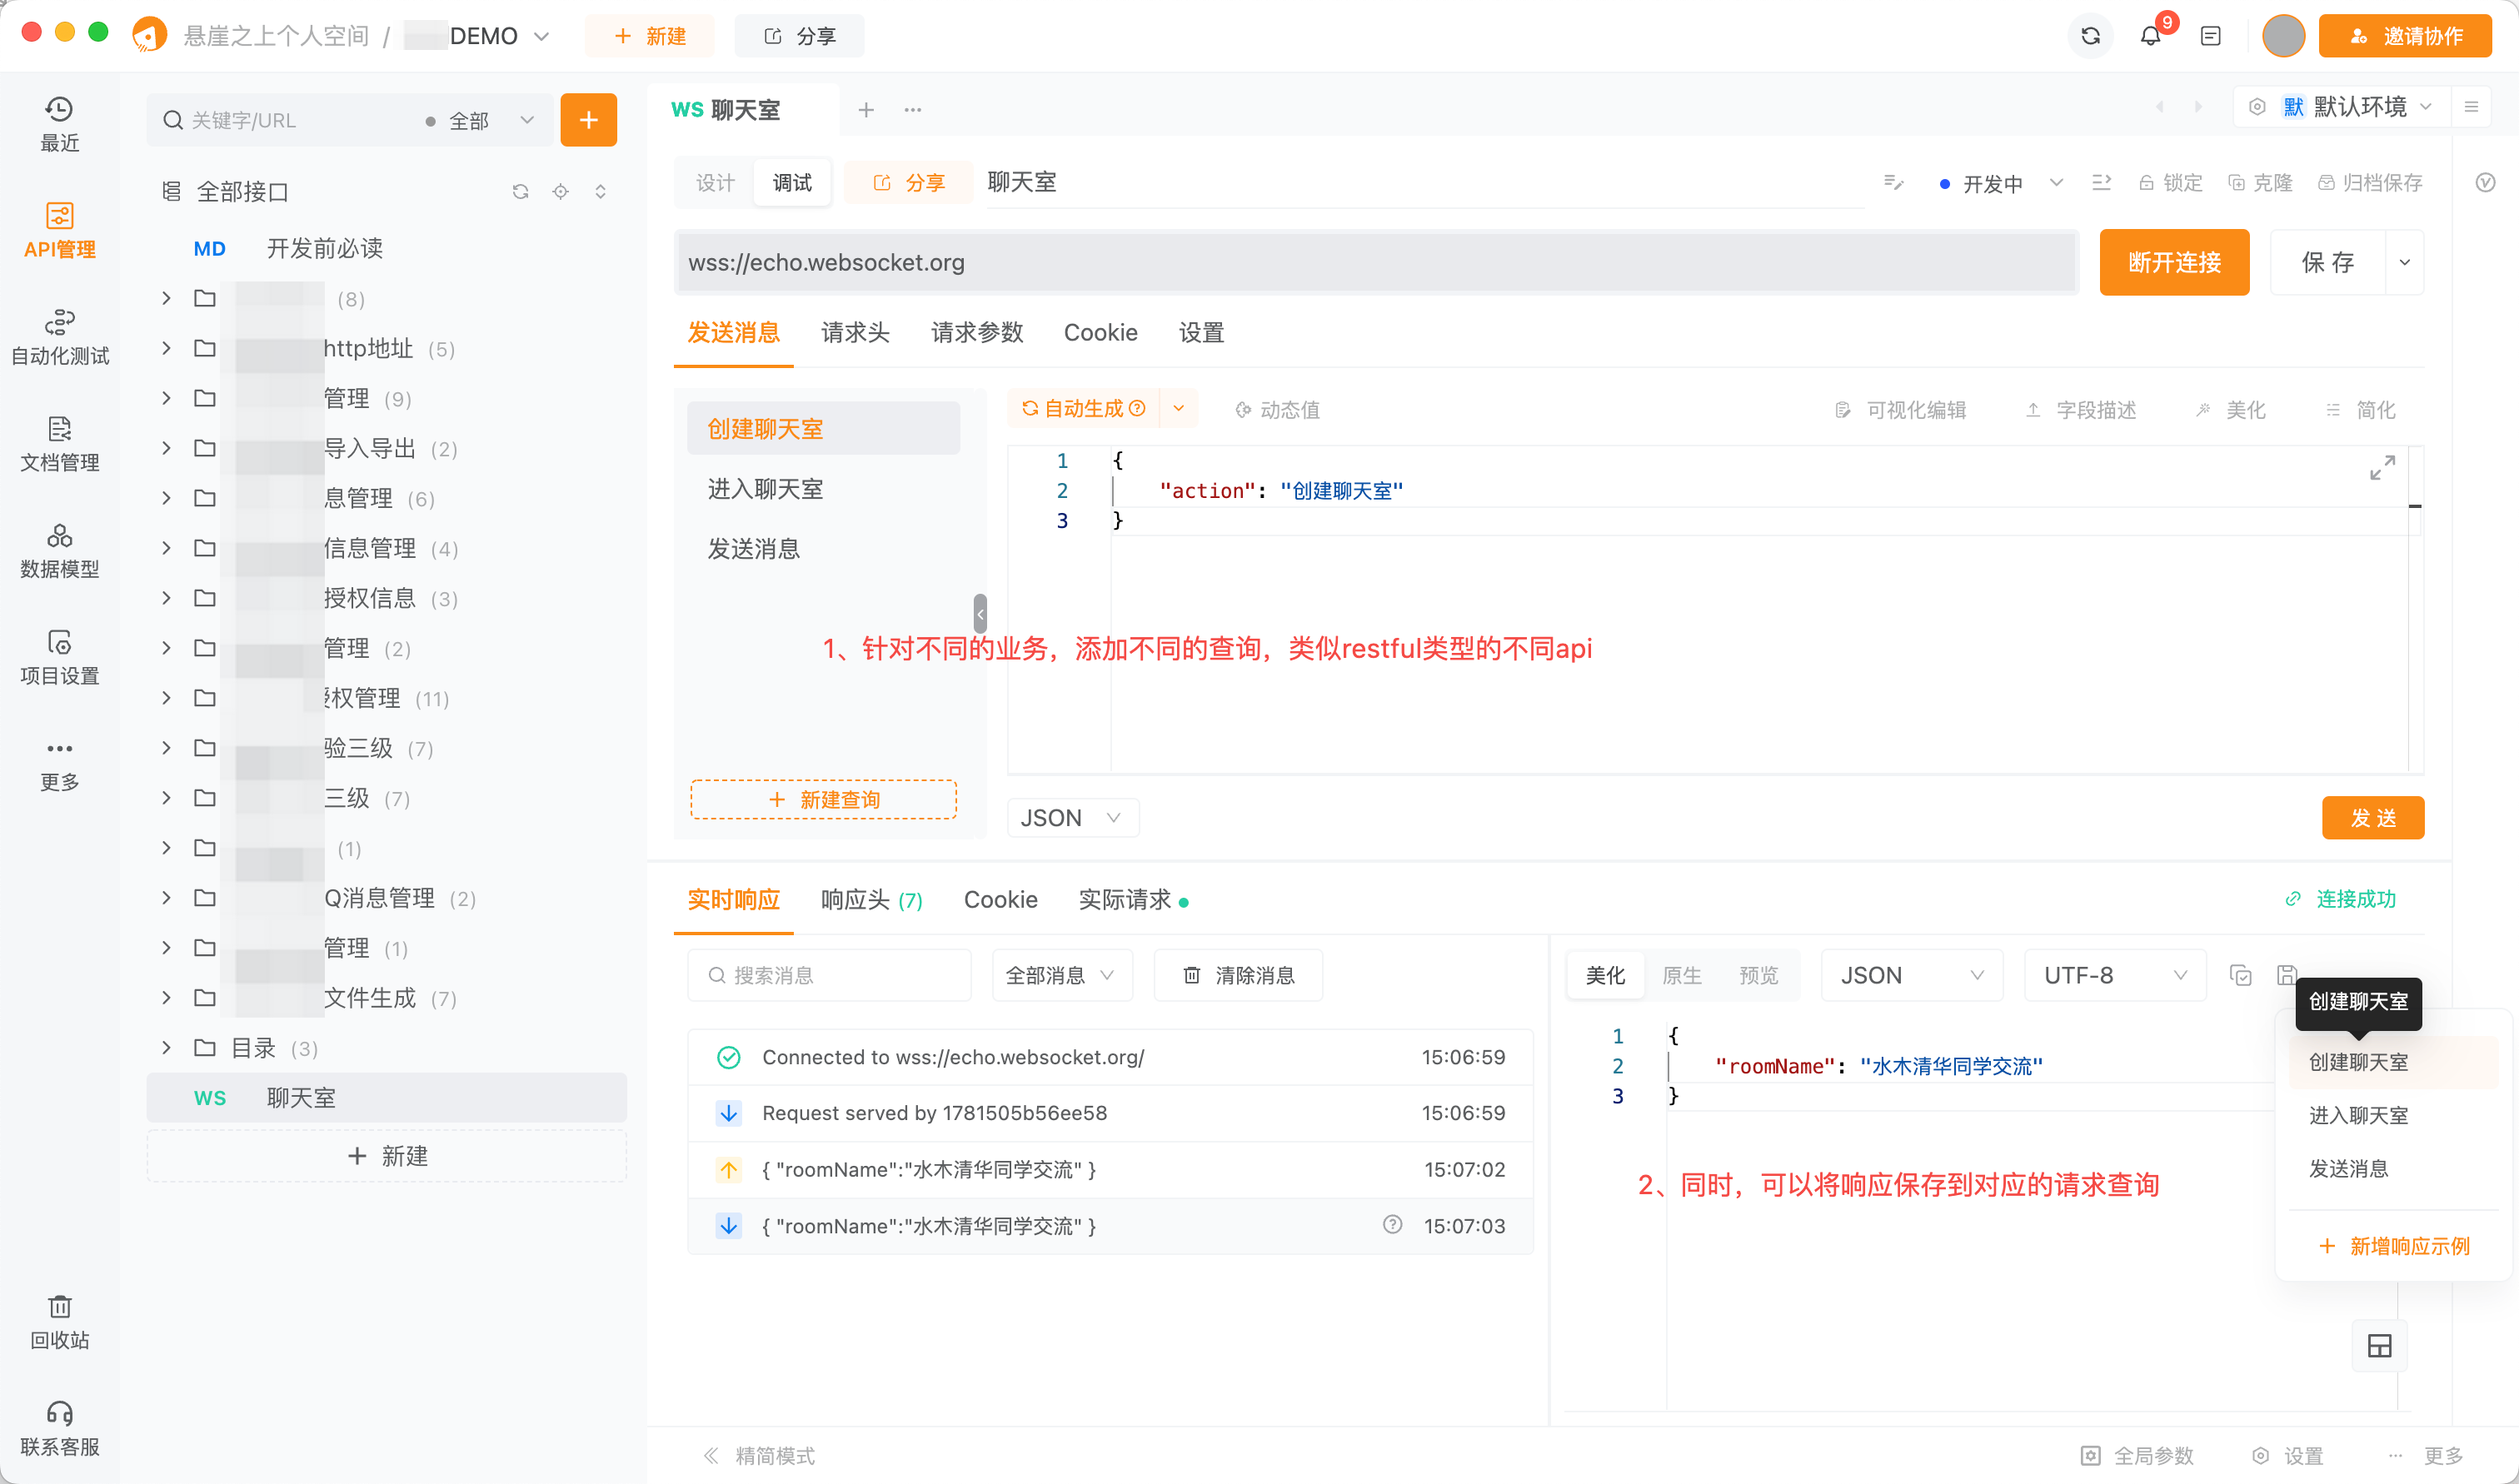
Task: Switch to the 请求头 tab
Action: (854, 332)
